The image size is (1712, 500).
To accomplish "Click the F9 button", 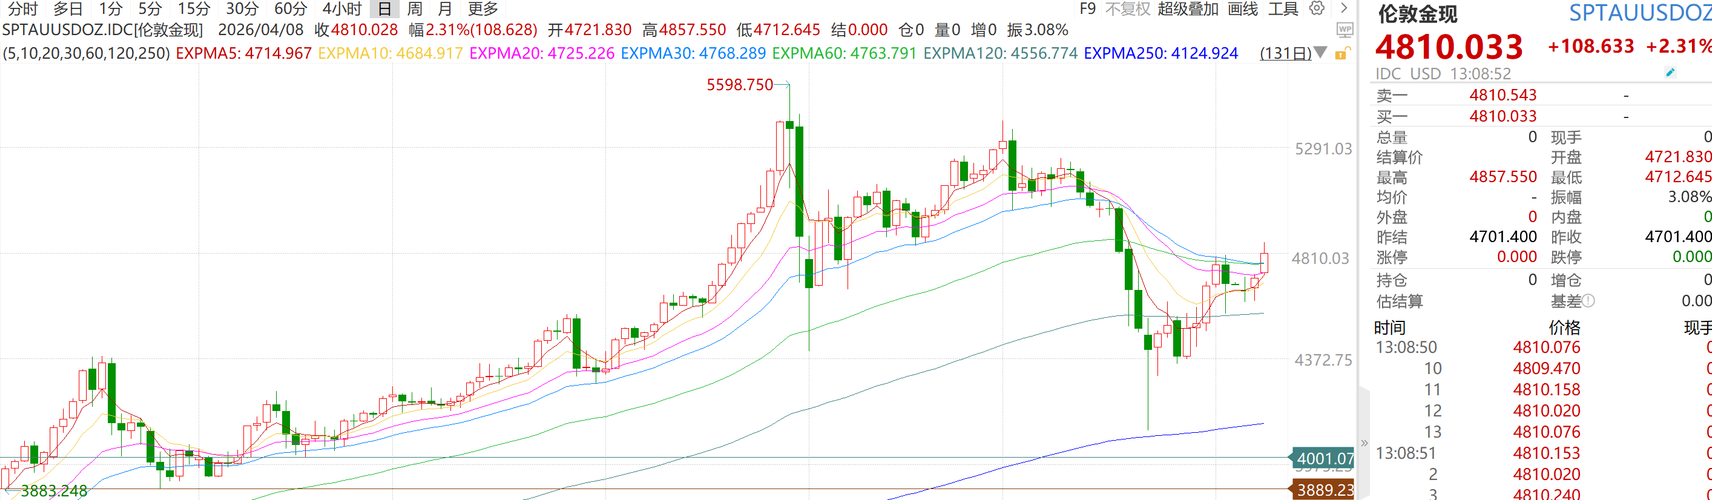I will pyautogui.click(x=1087, y=9).
